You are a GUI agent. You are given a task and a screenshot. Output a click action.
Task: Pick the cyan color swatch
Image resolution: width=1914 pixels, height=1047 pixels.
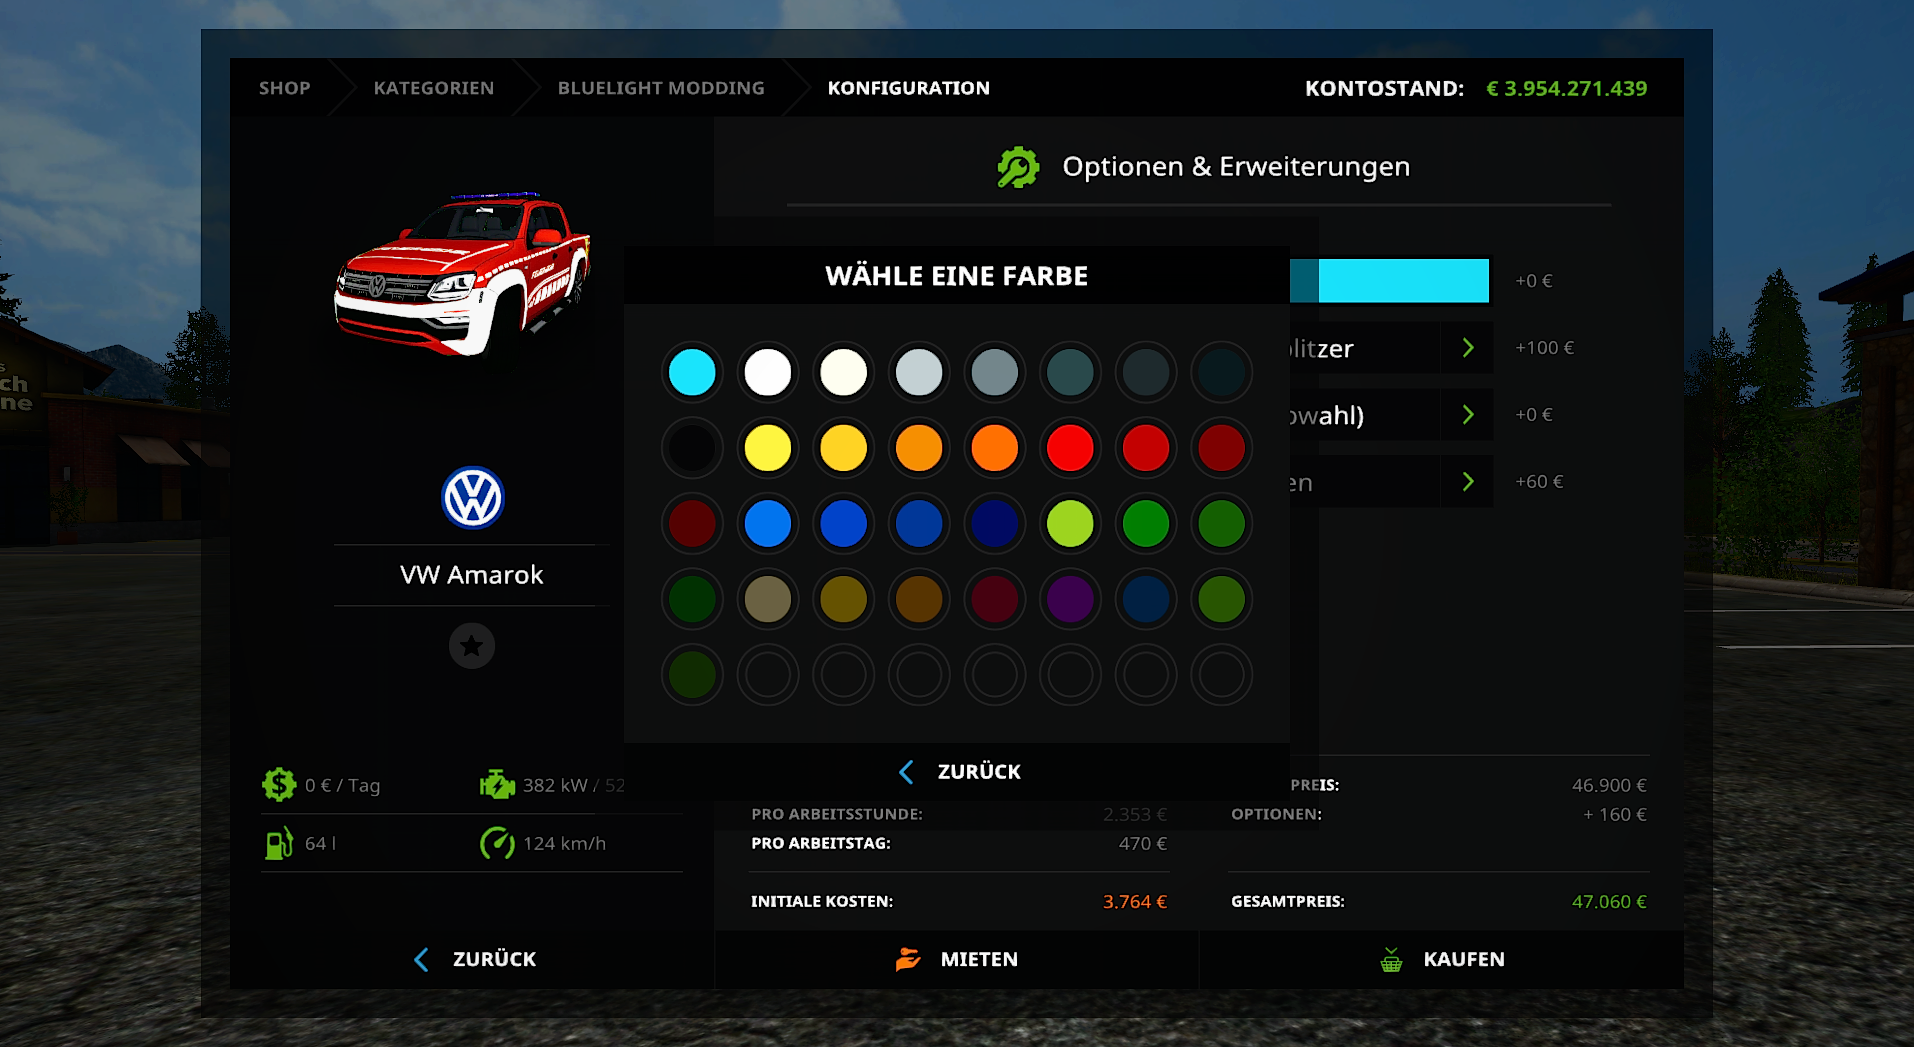[x=692, y=372]
